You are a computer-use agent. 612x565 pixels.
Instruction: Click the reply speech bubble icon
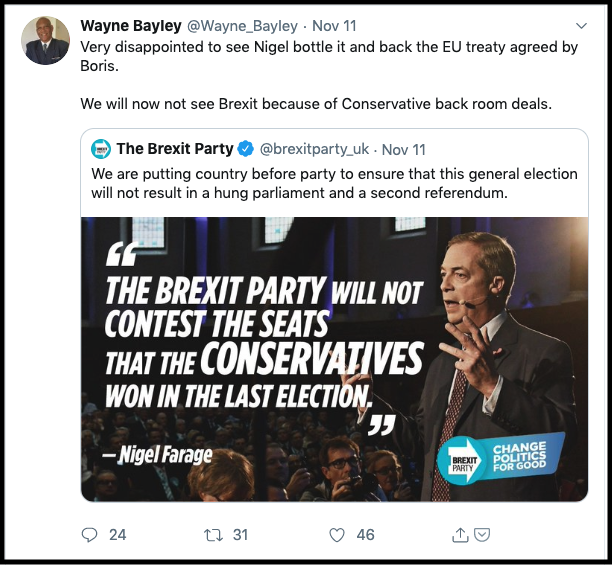tap(89, 535)
